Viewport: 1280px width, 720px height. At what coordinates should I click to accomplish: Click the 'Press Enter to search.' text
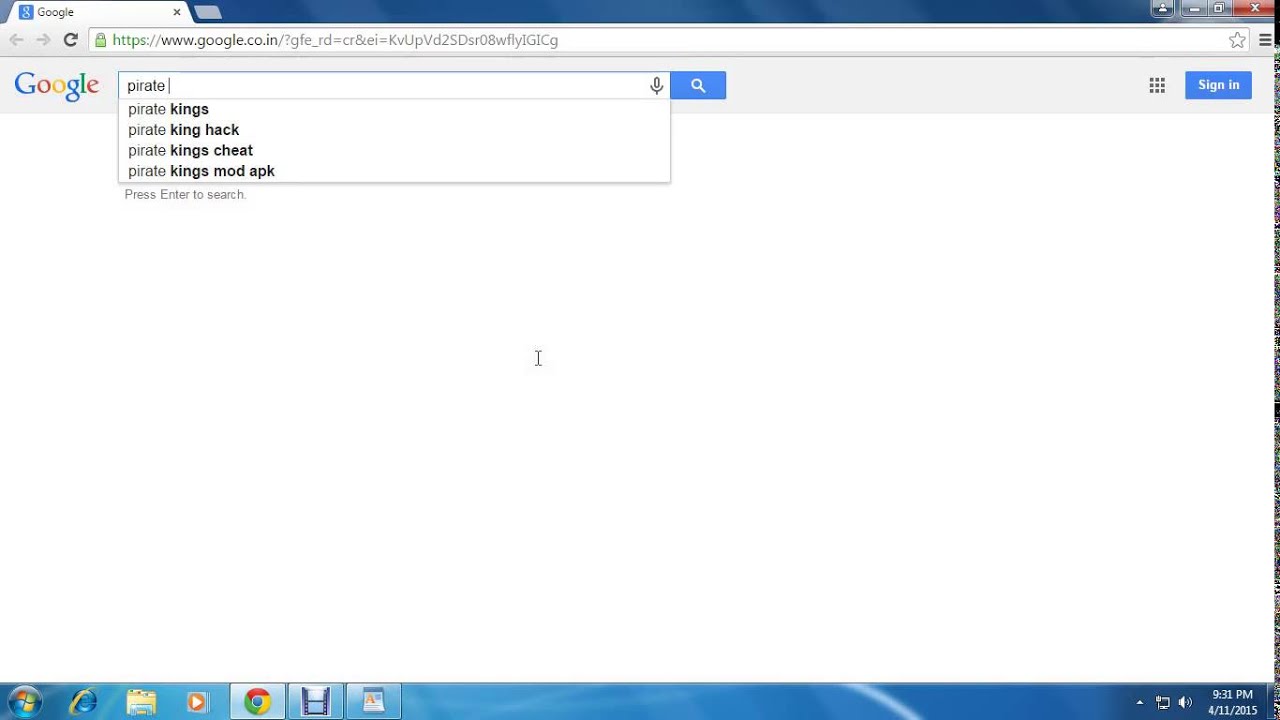click(x=185, y=195)
